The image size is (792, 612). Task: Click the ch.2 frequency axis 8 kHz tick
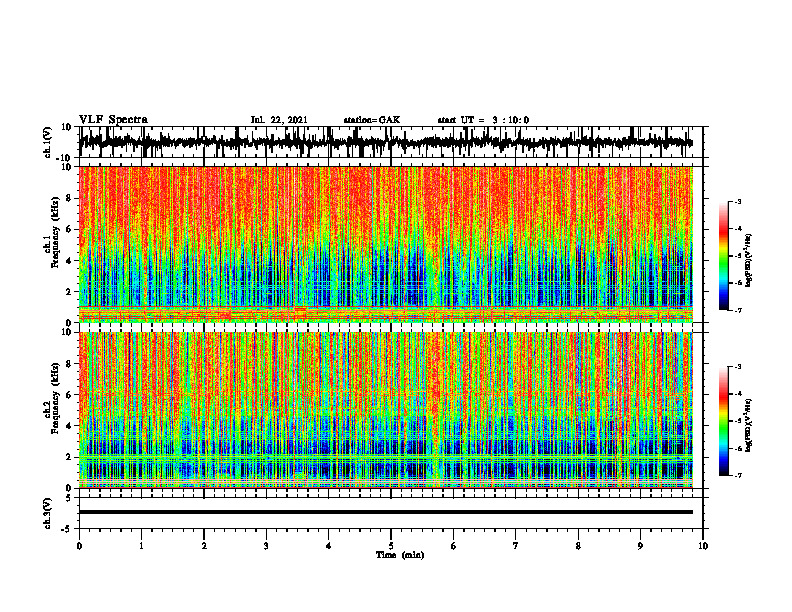pos(70,364)
